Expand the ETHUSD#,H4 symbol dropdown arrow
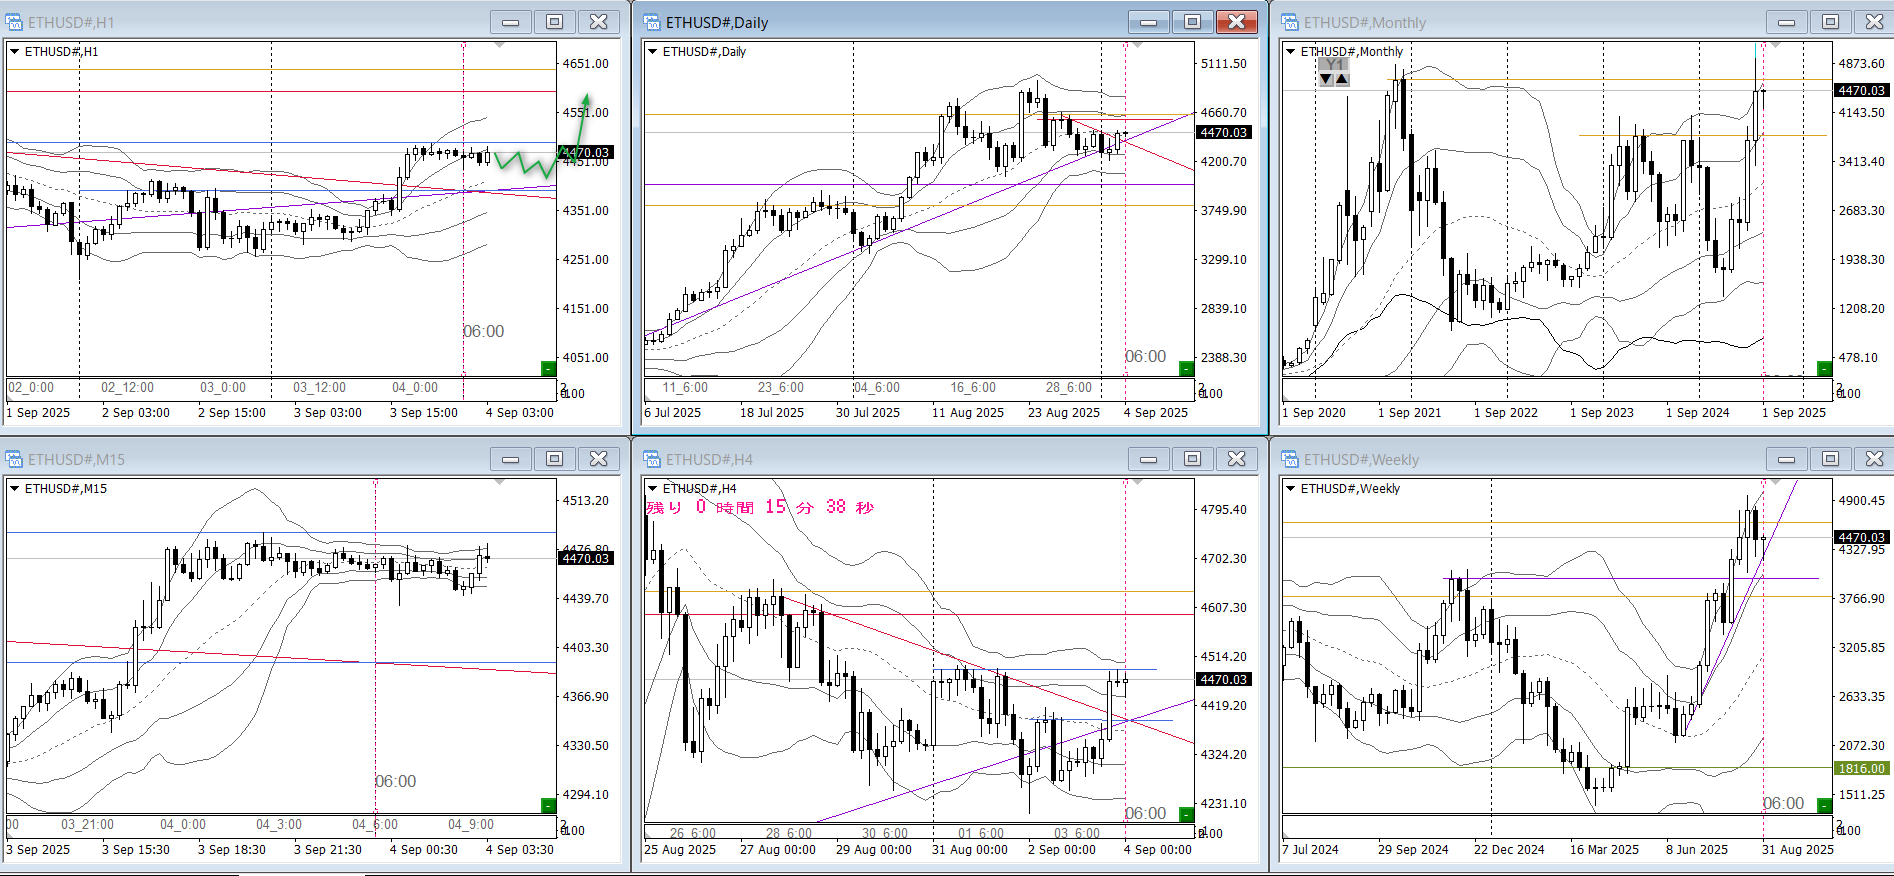This screenshot has height=876, width=1894. point(653,488)
